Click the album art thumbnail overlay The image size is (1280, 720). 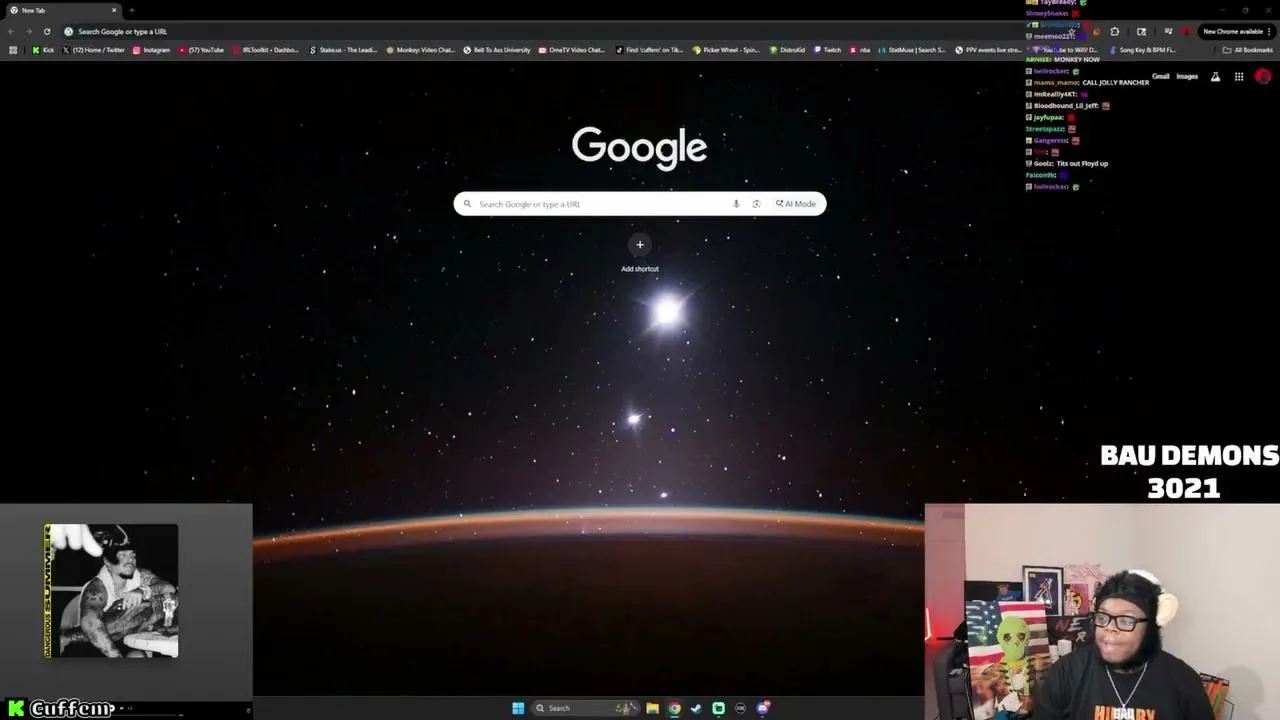111,591
